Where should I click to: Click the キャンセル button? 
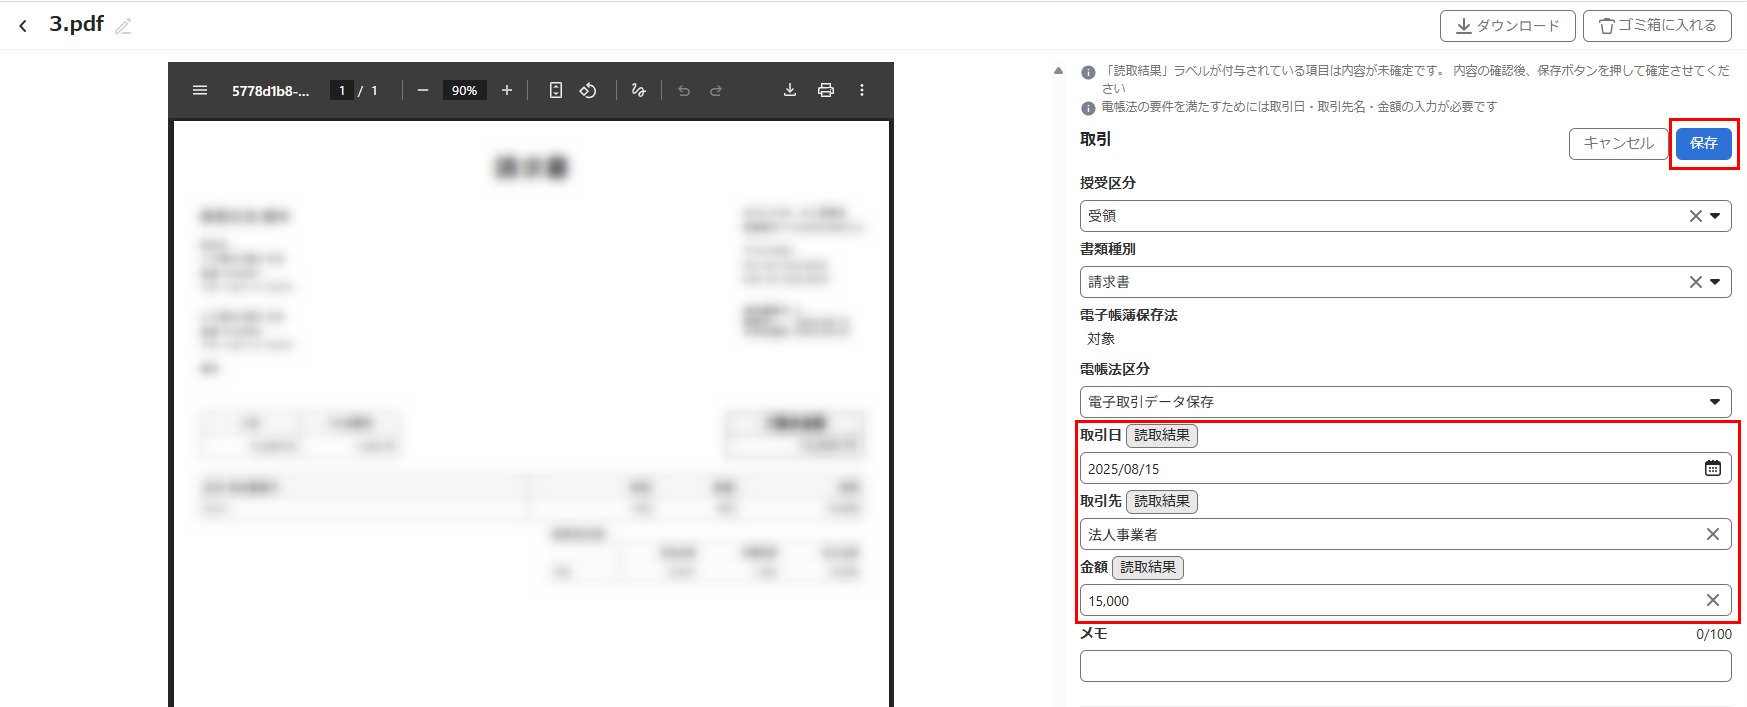(x=1618, y=143)
